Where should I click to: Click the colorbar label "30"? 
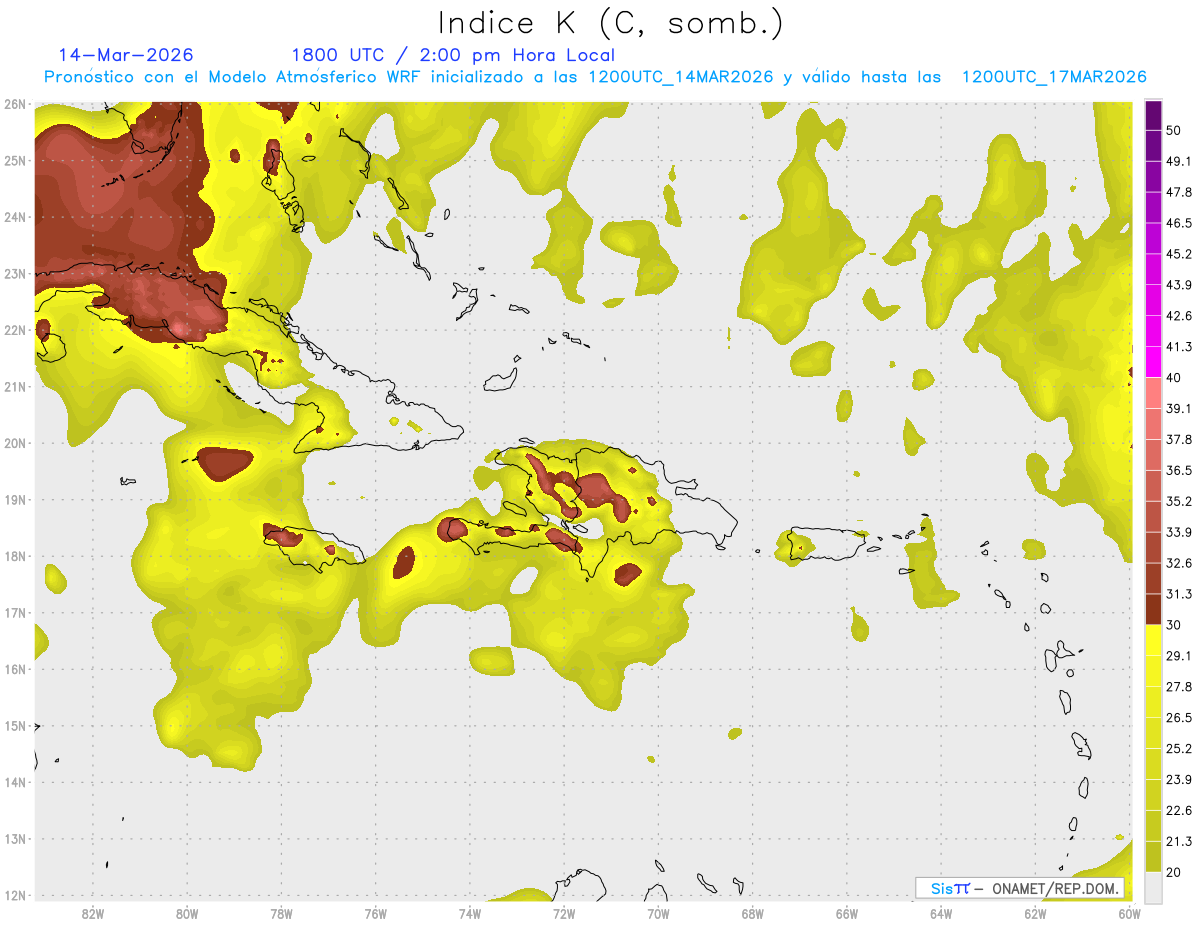1175,625
